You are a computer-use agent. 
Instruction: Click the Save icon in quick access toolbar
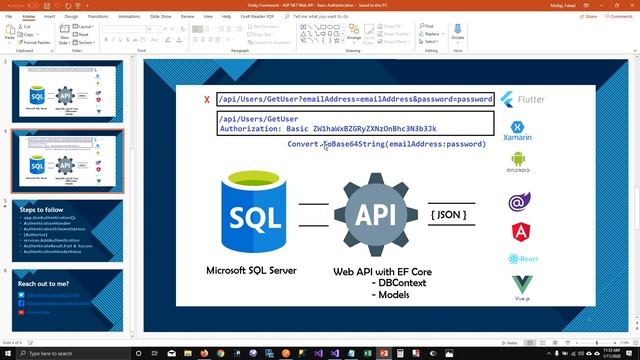tap(47, 6)
